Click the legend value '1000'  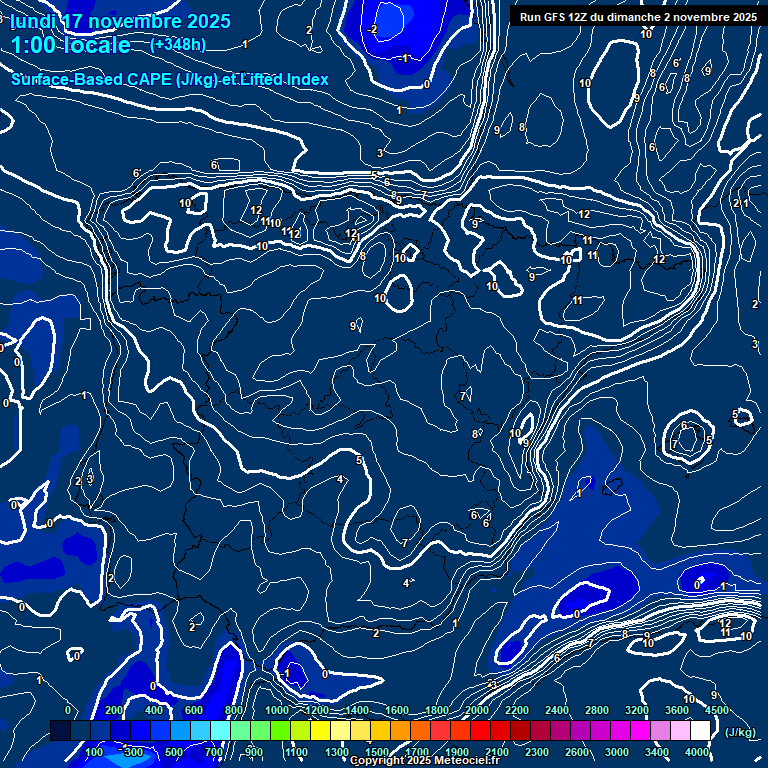[x=277, y=710]
